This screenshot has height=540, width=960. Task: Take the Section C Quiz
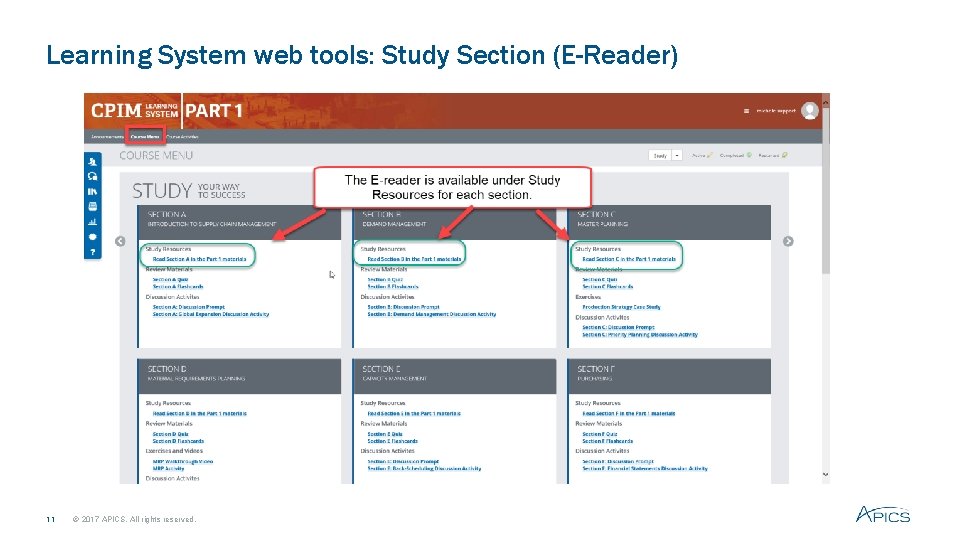click(x=600, y=279)
